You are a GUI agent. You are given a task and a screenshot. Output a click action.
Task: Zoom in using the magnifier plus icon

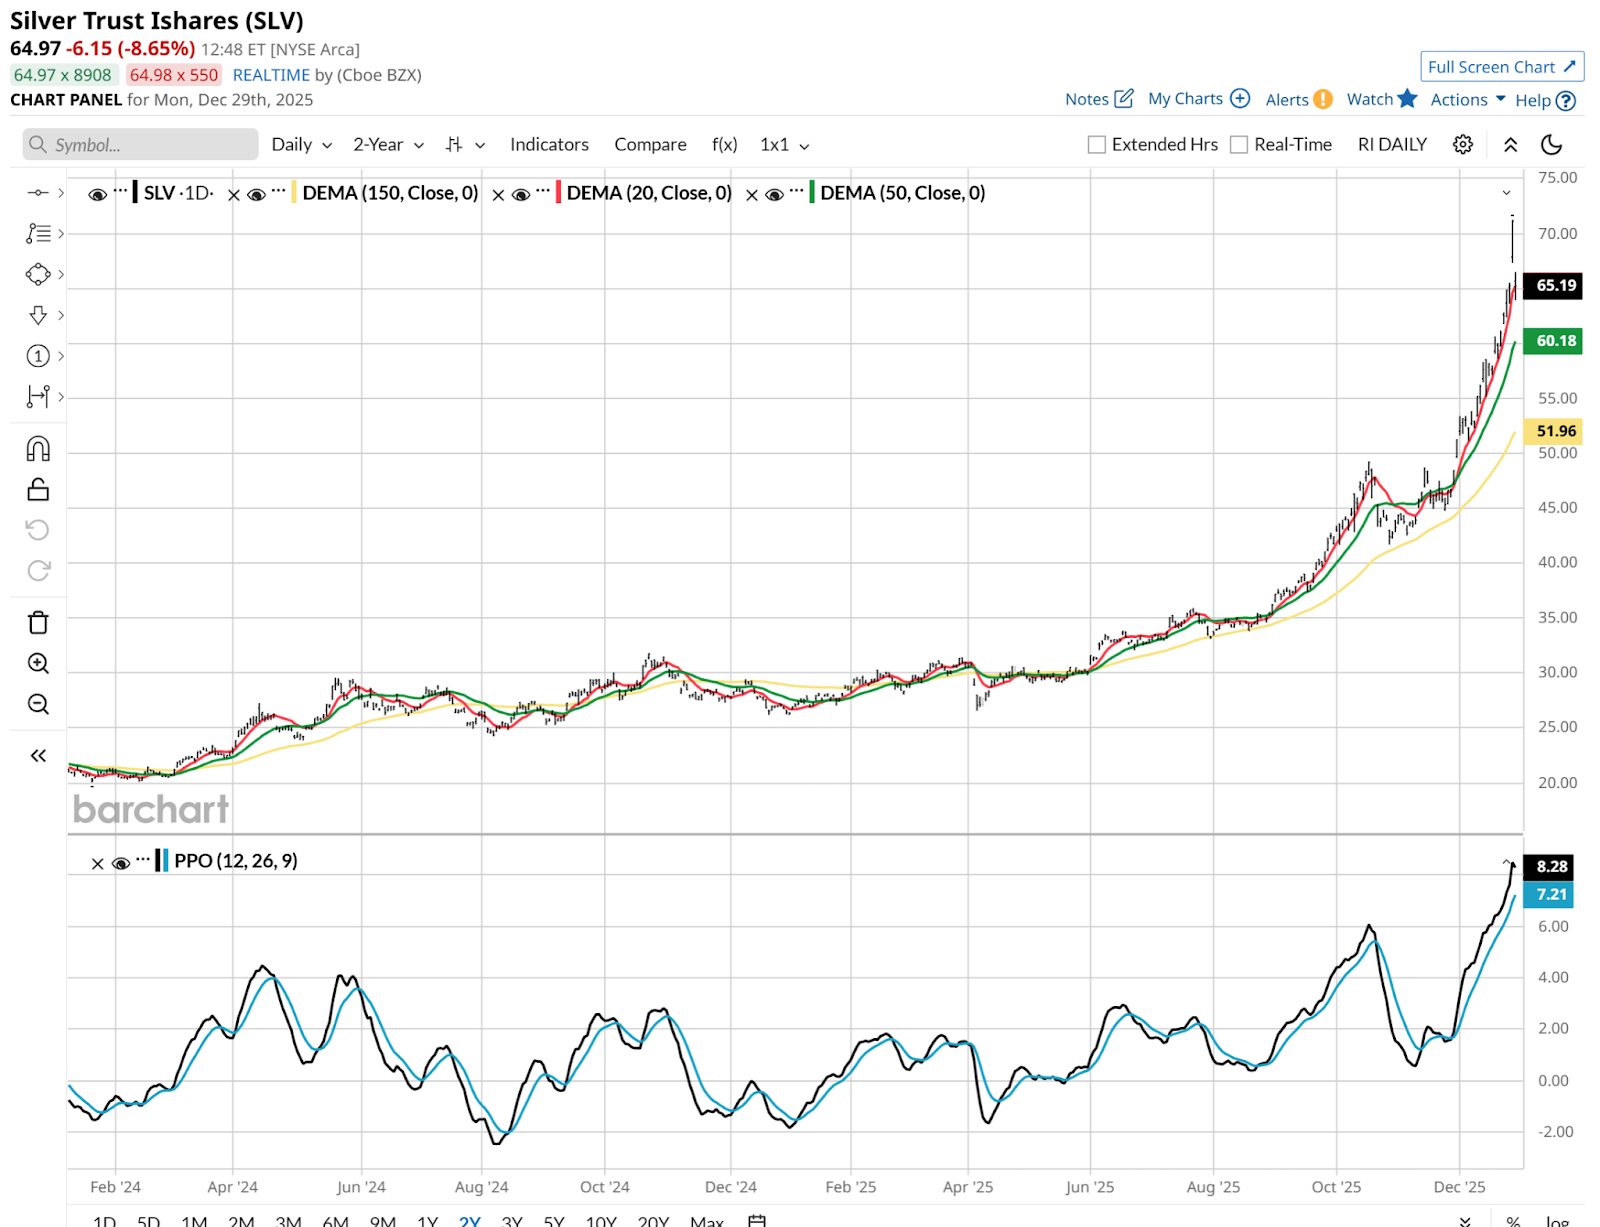38,663
